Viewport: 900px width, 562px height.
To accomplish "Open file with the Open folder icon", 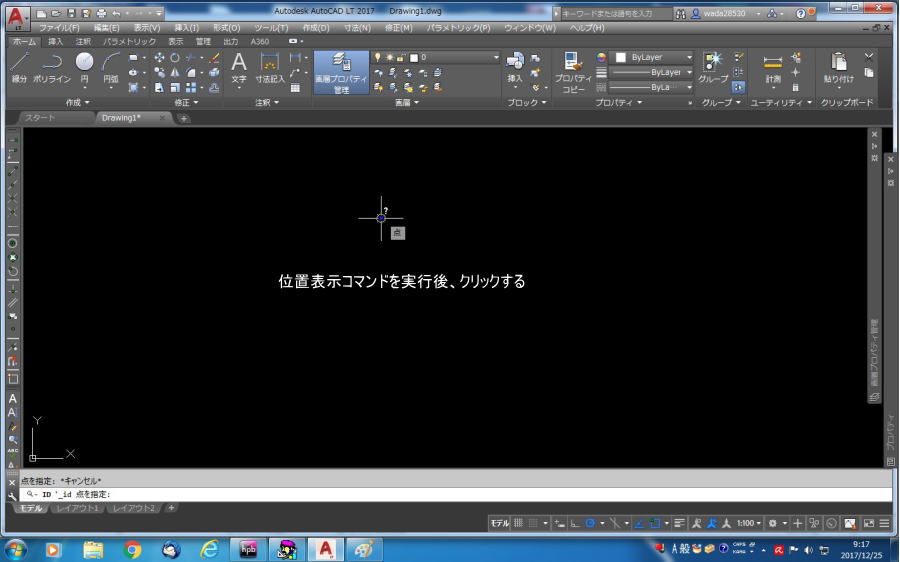I will coord(56,13).
